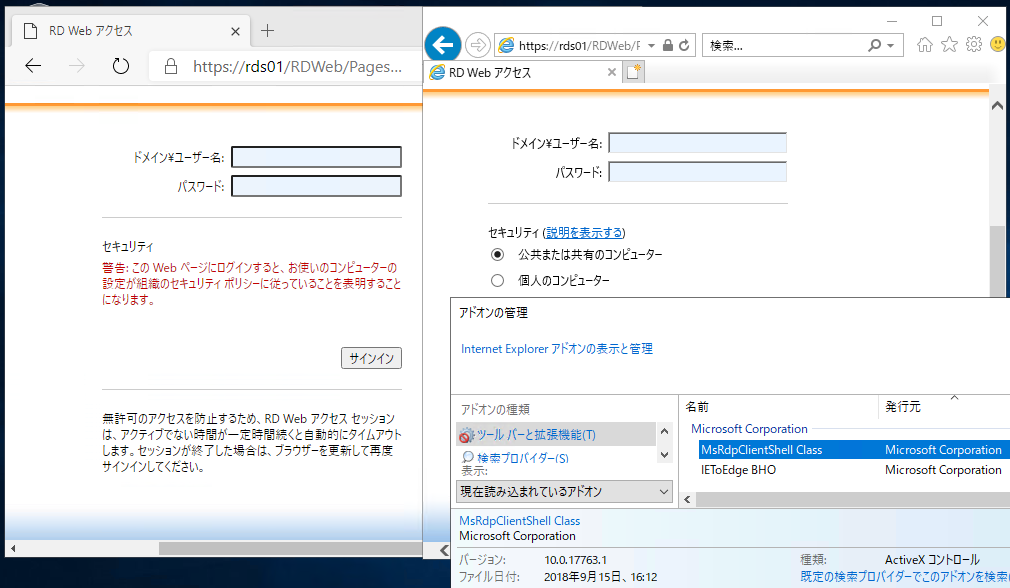
Task: Click the 10.0.17763.1 version value
Action: pyautogui.click(x=575, y=560)
